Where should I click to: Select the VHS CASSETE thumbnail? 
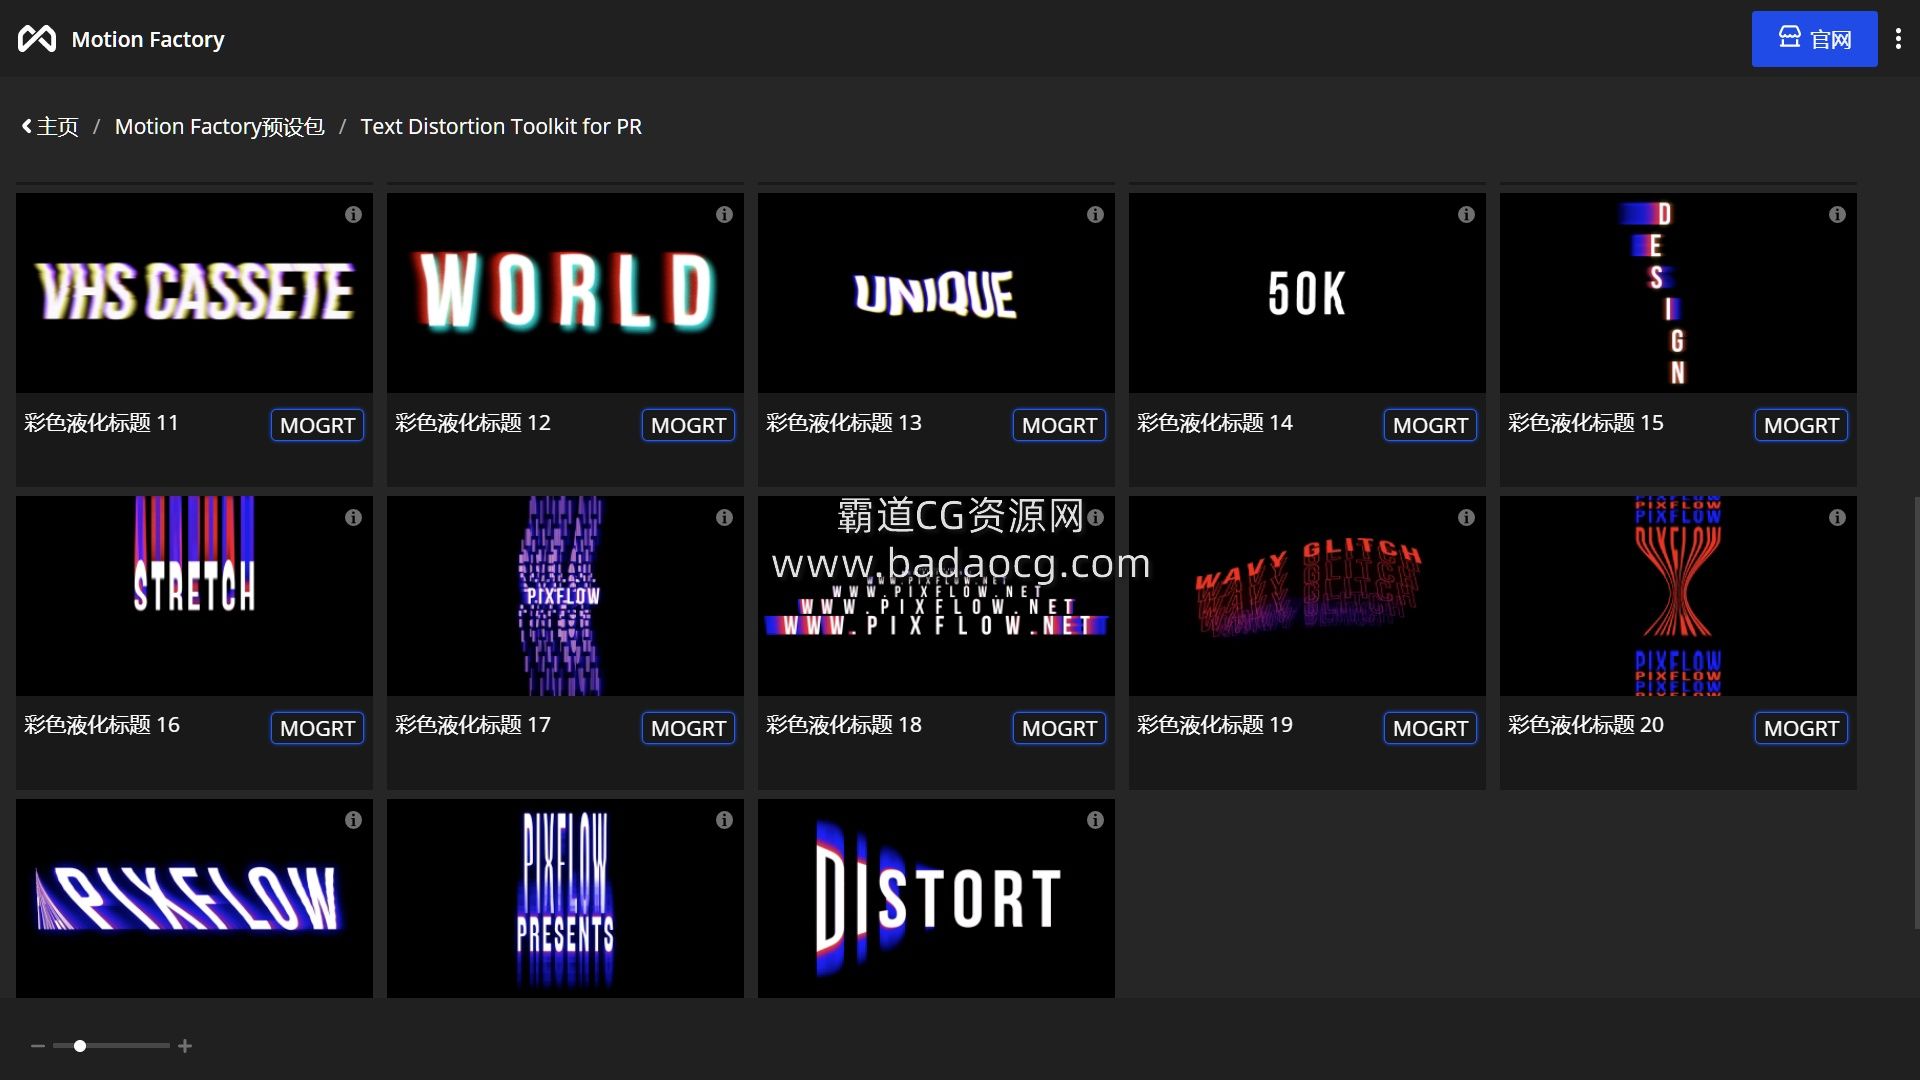[x=194, y=293]
